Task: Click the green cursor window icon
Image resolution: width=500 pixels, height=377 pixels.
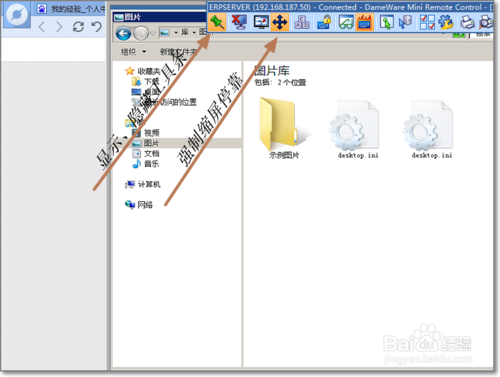Action: pyautogui.click(x=387, y=22)
